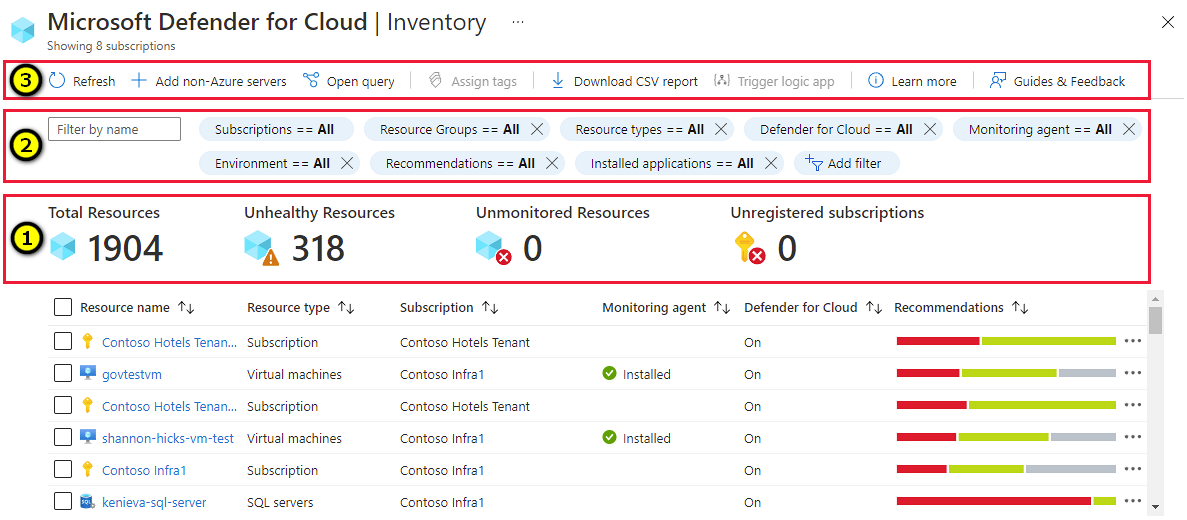1187x520 pixels.
Task: Remove the Resource Groups filter
Action: point(537,129)
